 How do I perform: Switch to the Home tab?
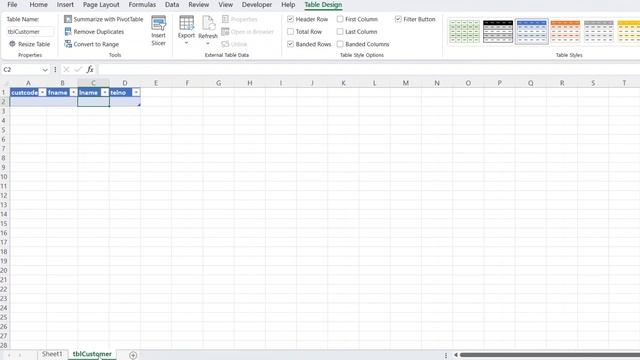coord(38,4)
